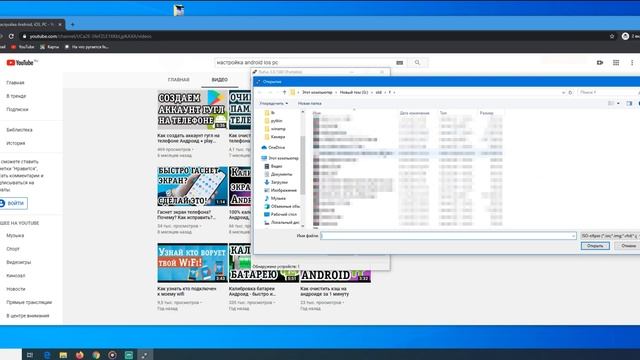Select the winamp folder in the navigation tree

[275, 129]
